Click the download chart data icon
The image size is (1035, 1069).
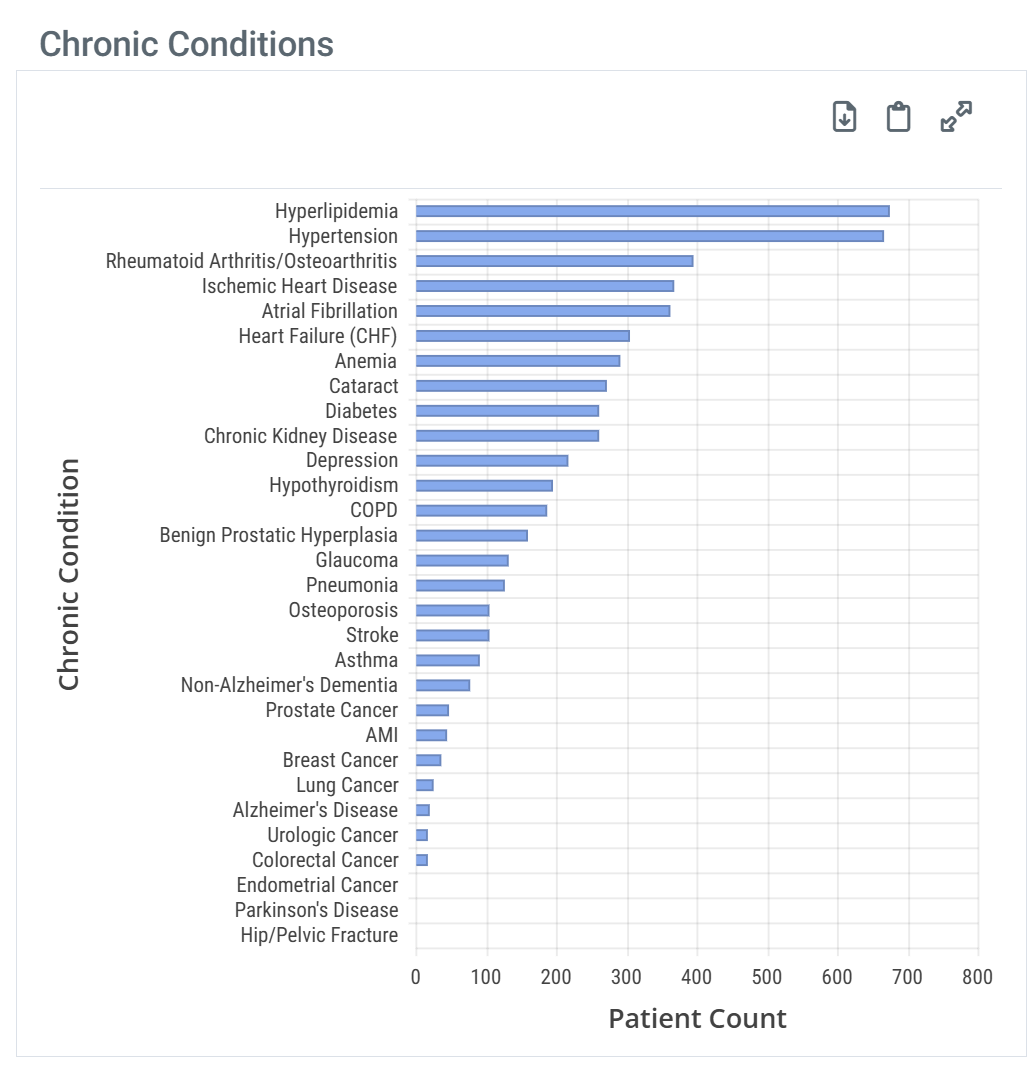(x=845, y=117)
